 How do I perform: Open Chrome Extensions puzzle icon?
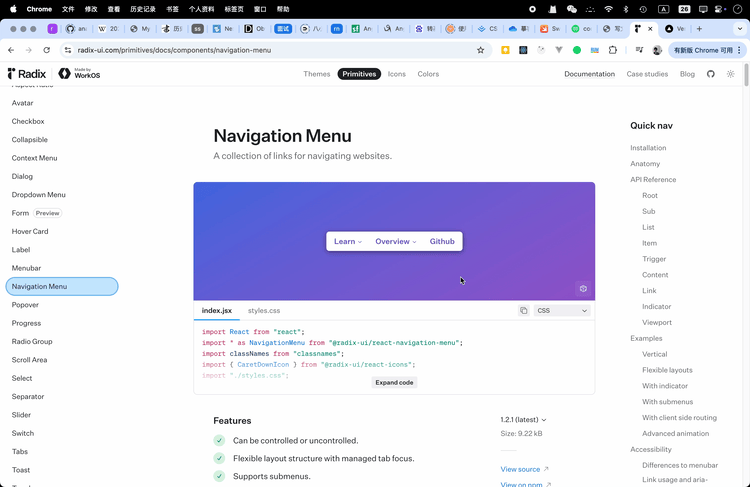pos(613,50)
